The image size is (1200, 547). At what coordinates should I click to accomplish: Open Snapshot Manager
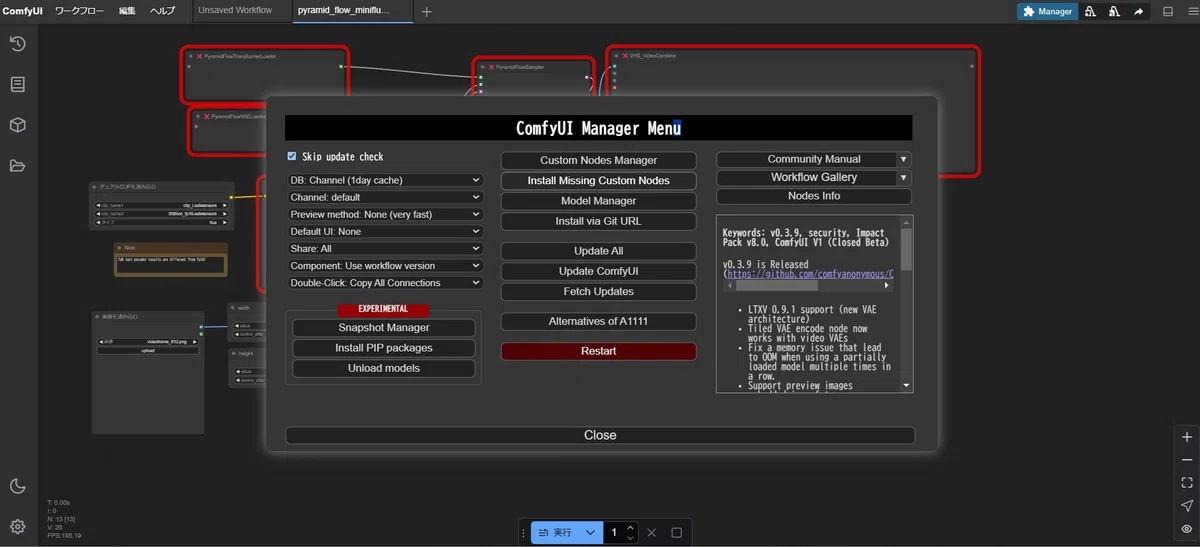(384, 328)
